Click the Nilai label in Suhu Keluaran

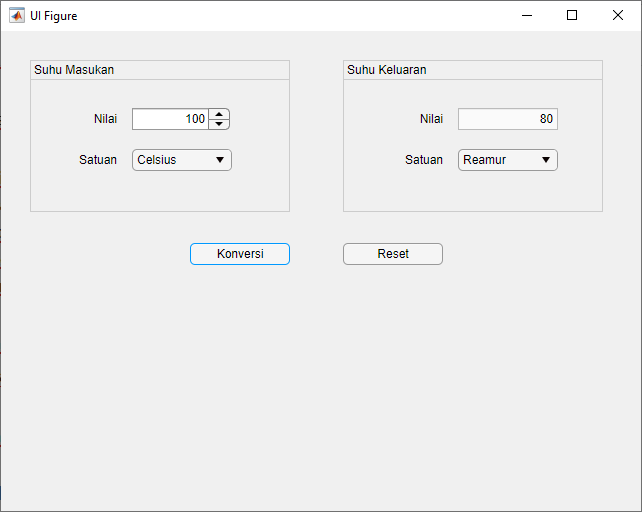pos(431,119)
